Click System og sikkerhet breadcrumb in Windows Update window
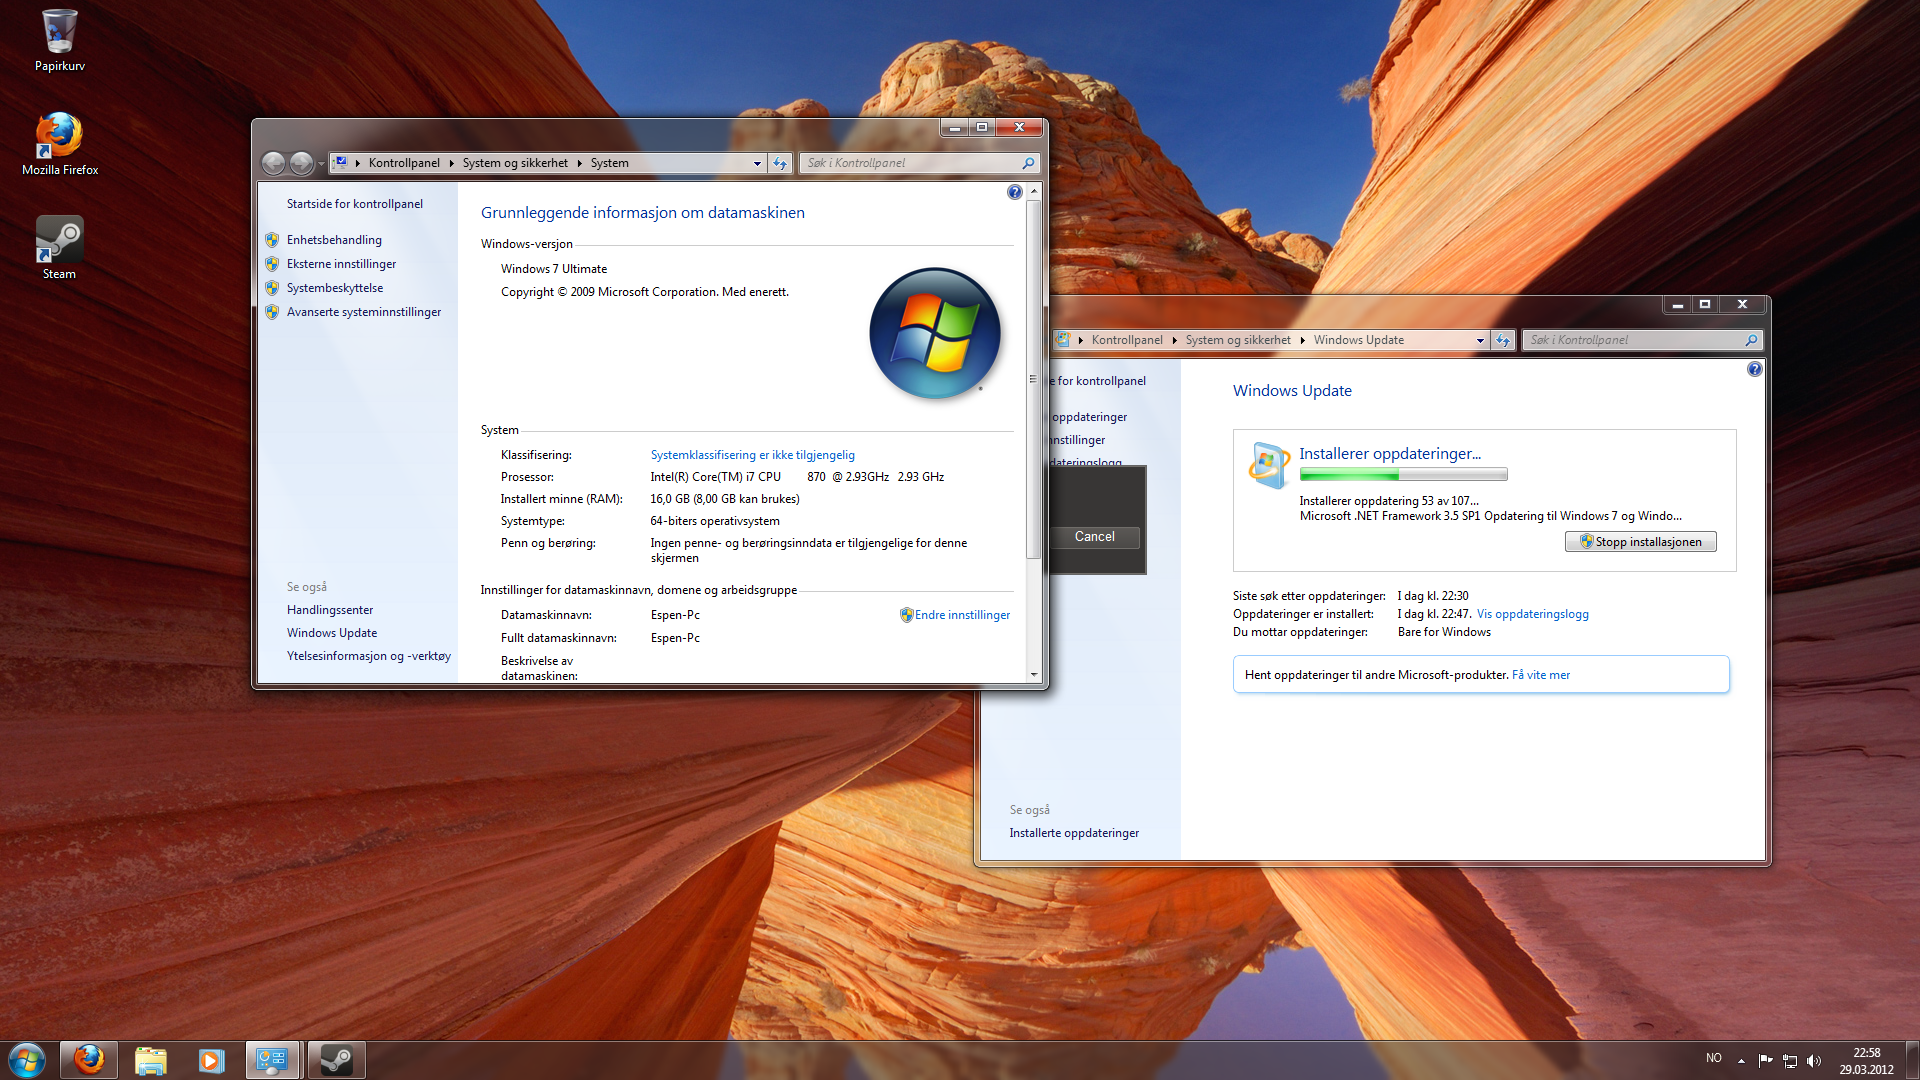 pyautogui.click(x=1238, y=340)
